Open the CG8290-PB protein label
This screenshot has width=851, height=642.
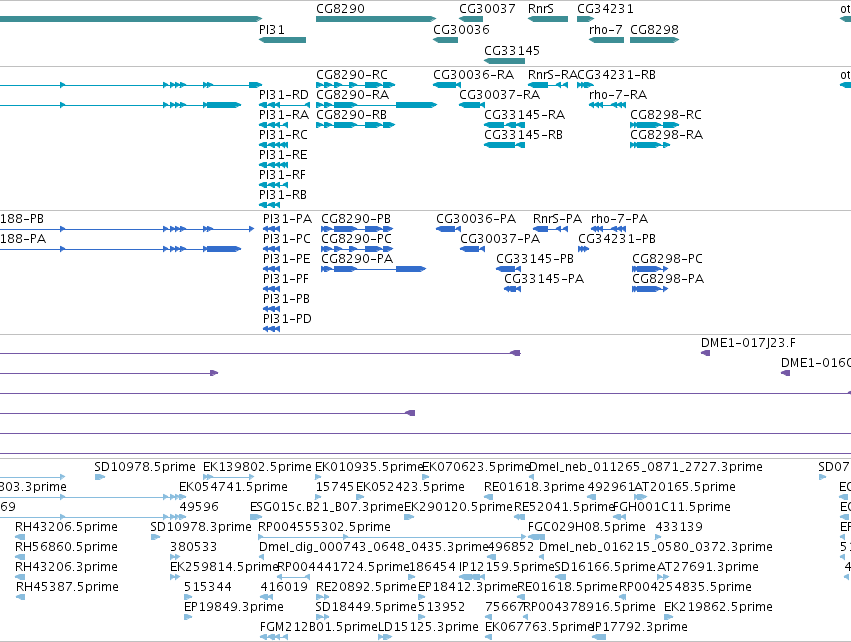pyautogui.click(x=356, y=219)
